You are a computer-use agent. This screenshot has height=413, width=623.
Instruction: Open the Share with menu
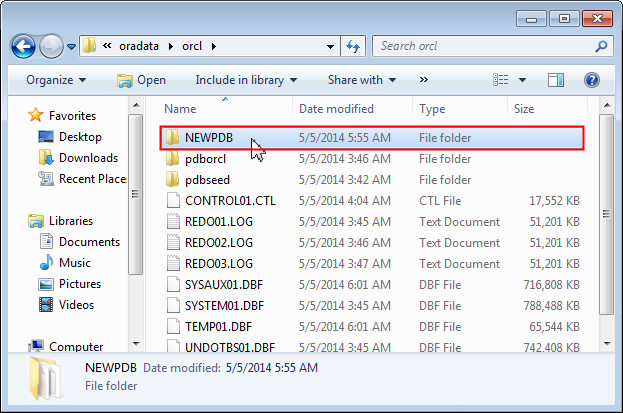click(x=362, y=80)
